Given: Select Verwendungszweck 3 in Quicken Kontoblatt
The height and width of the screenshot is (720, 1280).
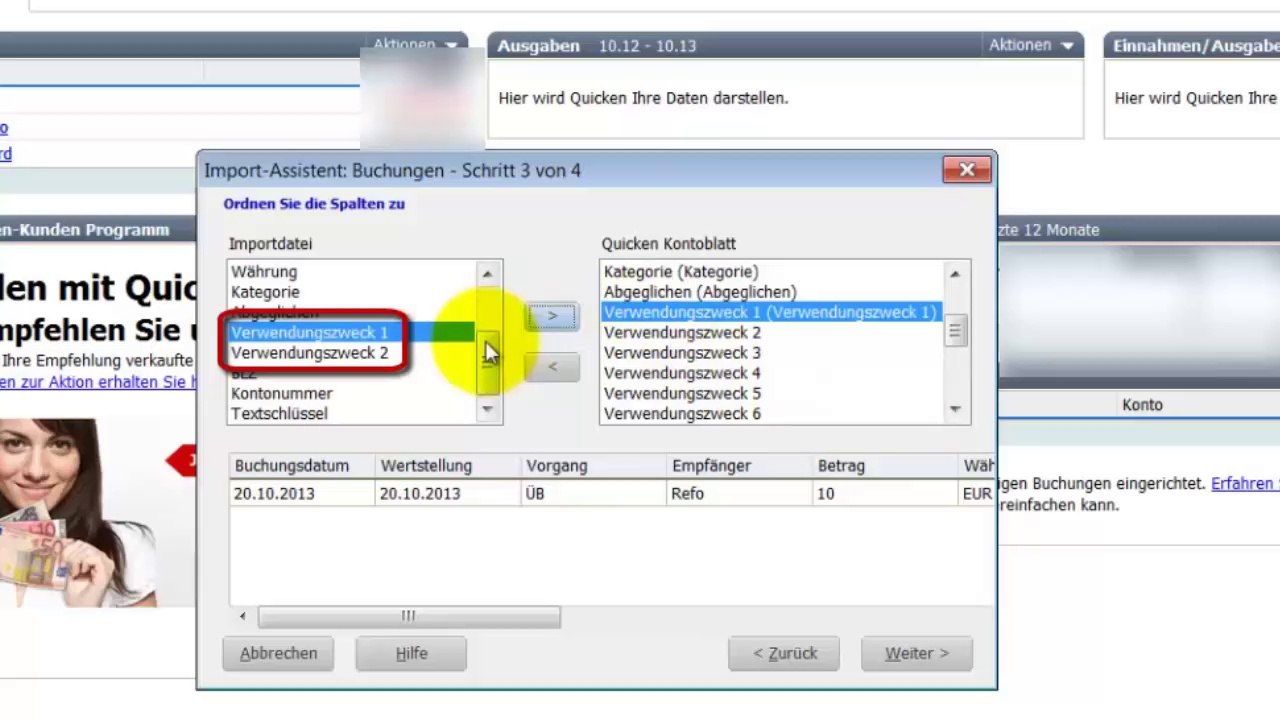Looking at the screenshot, I should click(771, 353).
